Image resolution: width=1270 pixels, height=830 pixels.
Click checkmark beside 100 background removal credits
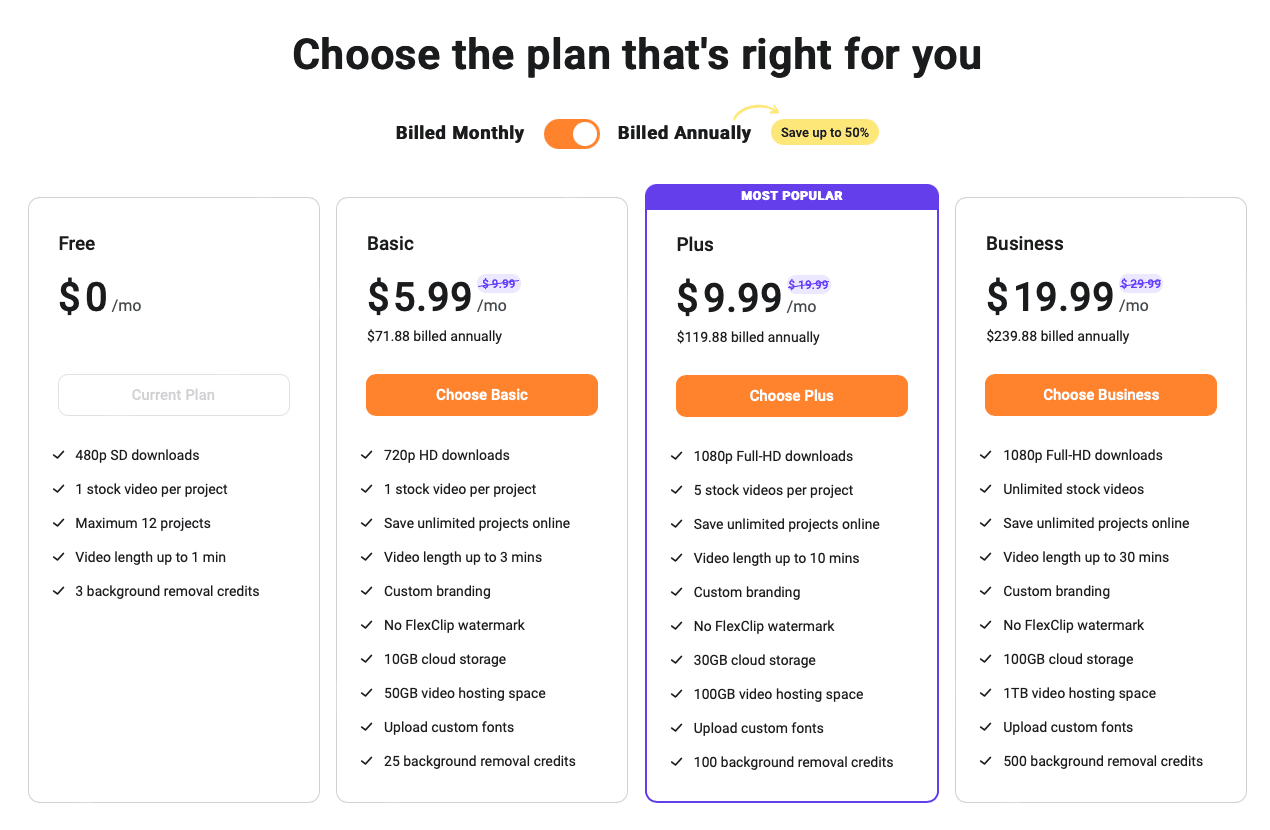(x=677, y=762)
